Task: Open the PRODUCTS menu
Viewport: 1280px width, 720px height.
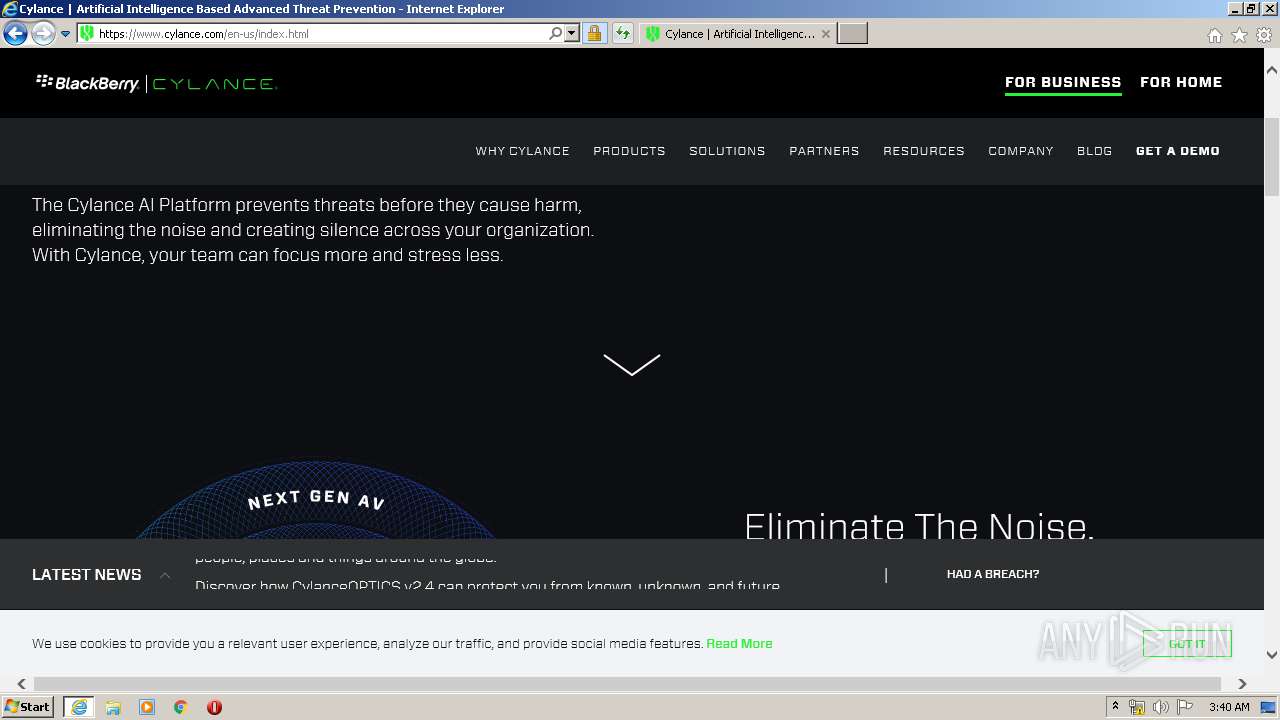Action: [629, 151]
